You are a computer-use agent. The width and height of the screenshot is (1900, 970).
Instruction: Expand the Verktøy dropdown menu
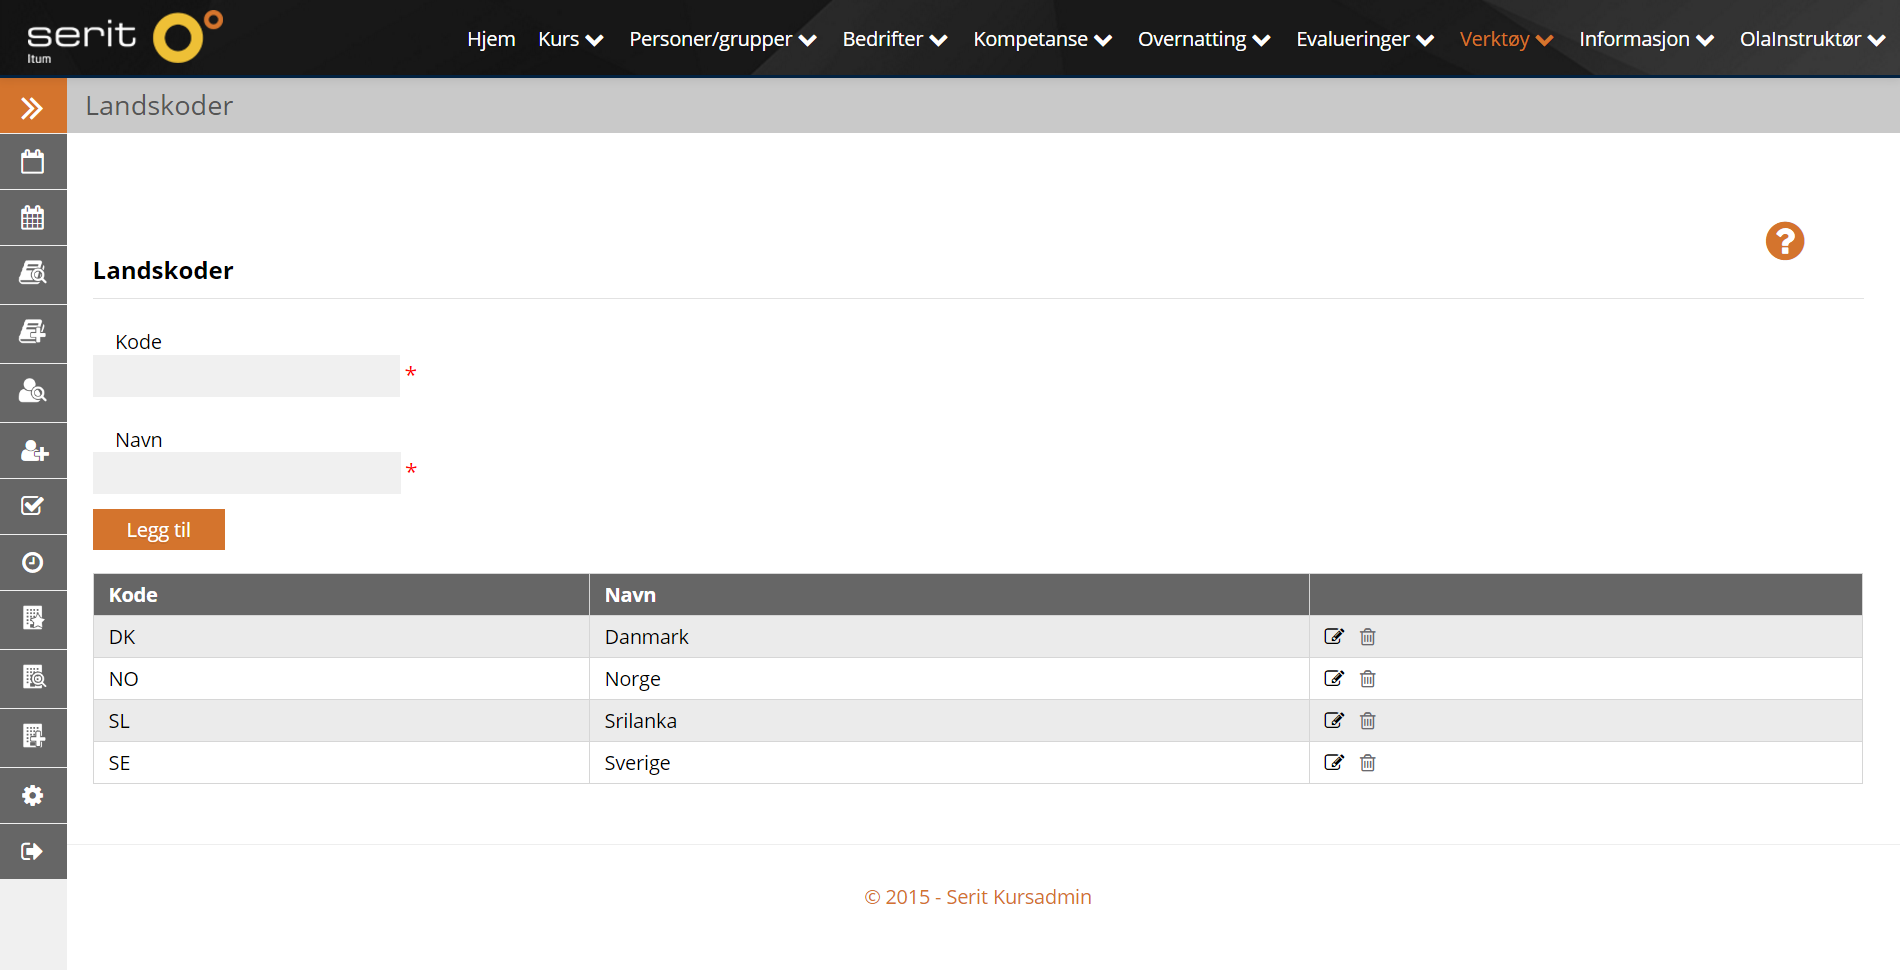(x=1506, y=39)
